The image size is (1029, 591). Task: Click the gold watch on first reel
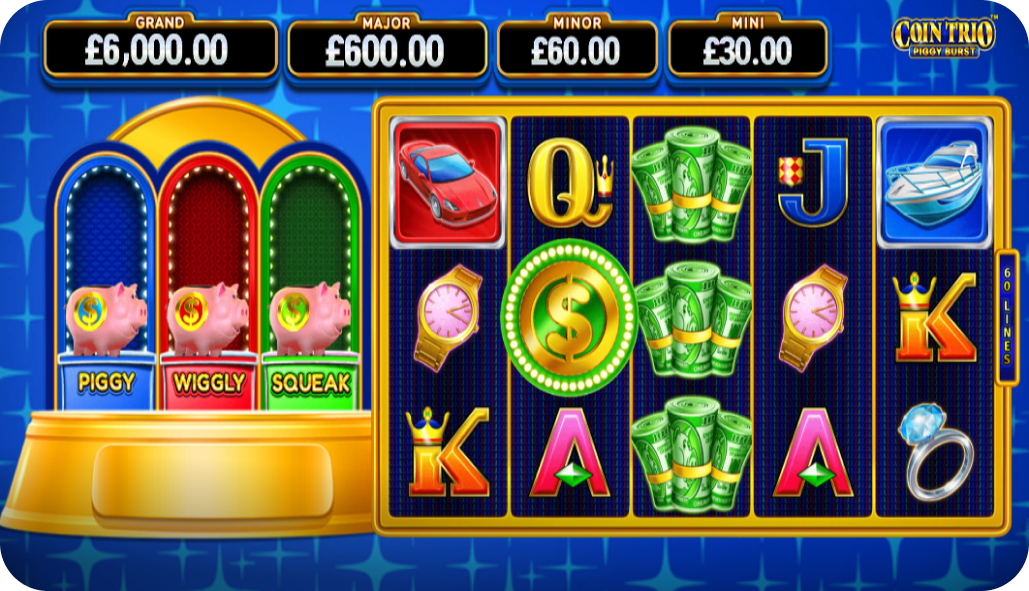coord(448,317)
